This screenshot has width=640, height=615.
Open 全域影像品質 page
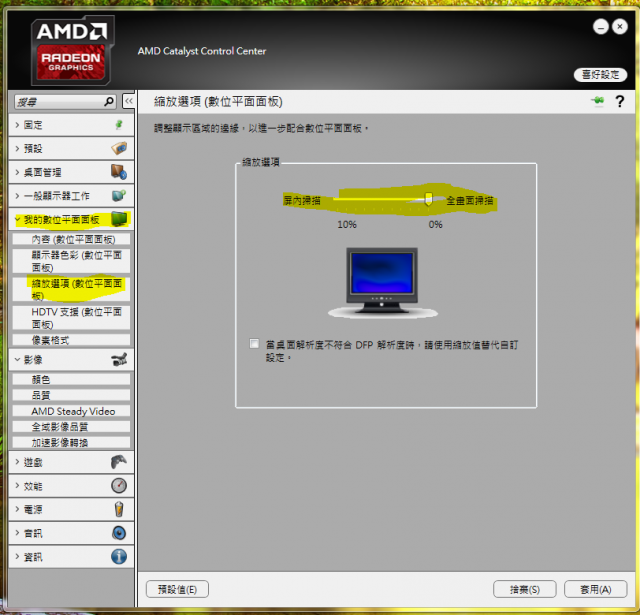[71, 427]
